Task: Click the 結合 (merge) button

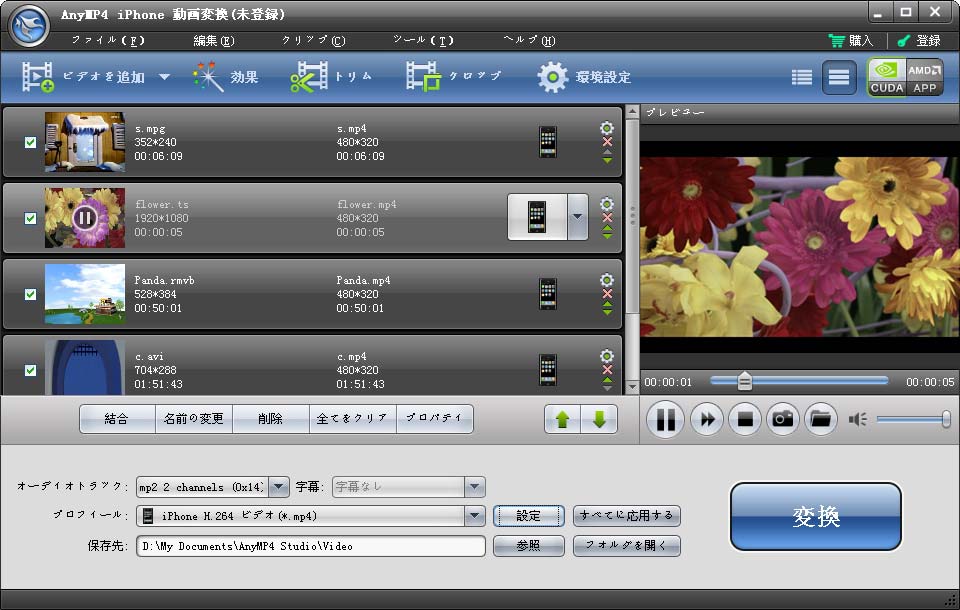Action: [117, 419]
